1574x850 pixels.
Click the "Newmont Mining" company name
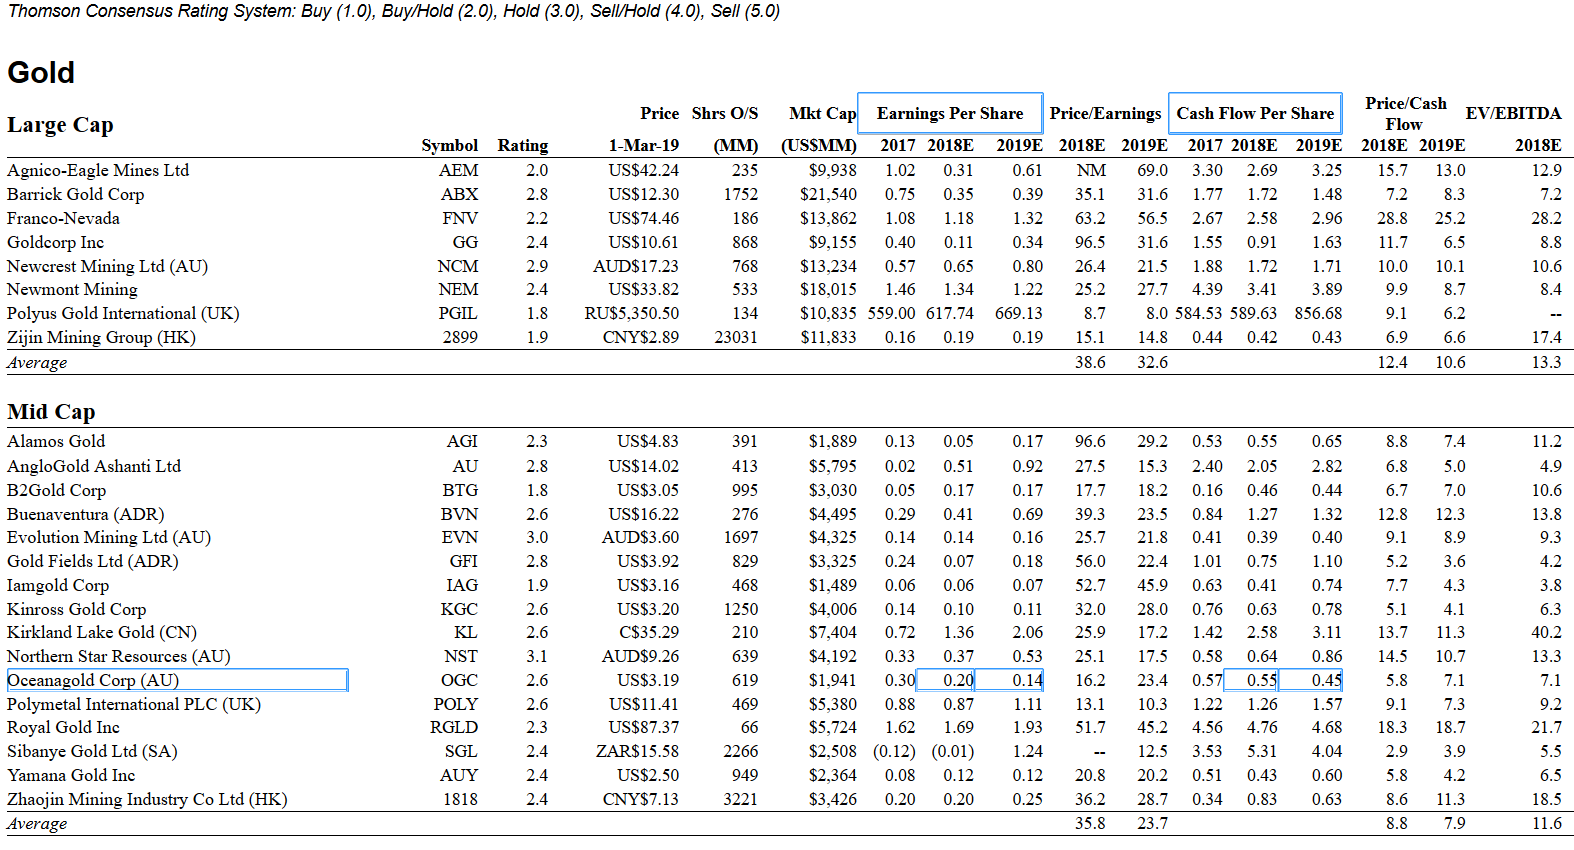point(72,289)
